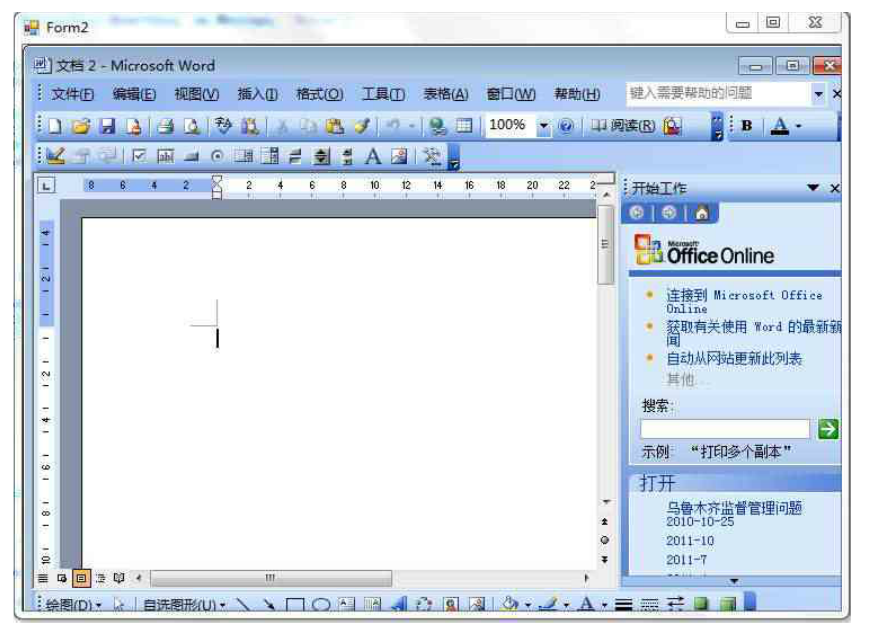Click 自动从网站更新此列表 link
Viewport: 875px width, 633px height.
pos(734,358)
